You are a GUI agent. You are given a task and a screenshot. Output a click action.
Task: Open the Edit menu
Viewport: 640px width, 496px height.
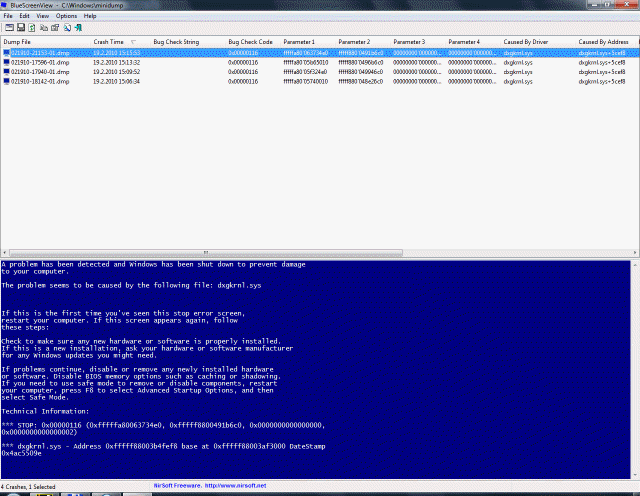coord(24,16)
